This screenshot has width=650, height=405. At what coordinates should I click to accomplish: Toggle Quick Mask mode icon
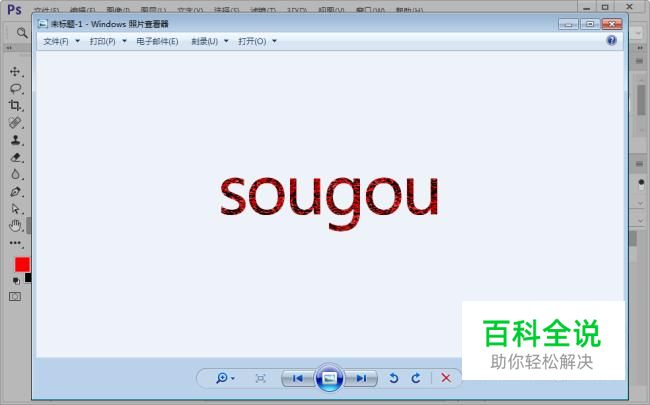15,296
